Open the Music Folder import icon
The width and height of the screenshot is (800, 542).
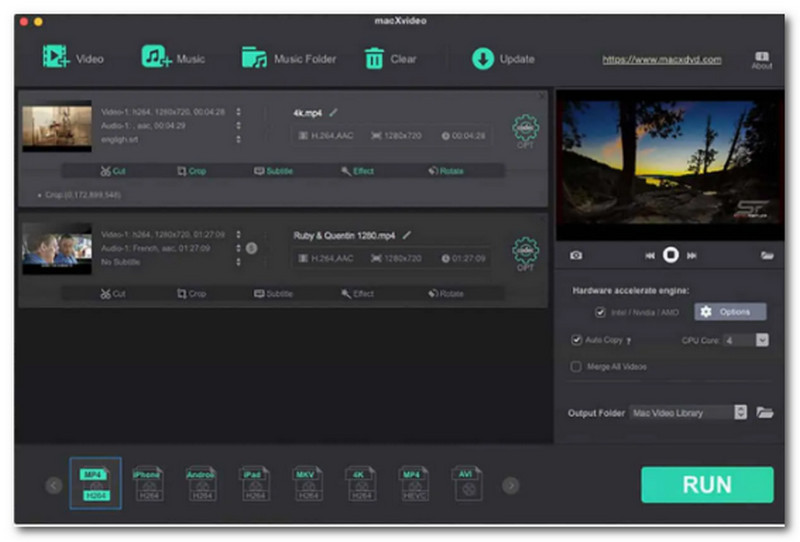[x=256, y=58]
